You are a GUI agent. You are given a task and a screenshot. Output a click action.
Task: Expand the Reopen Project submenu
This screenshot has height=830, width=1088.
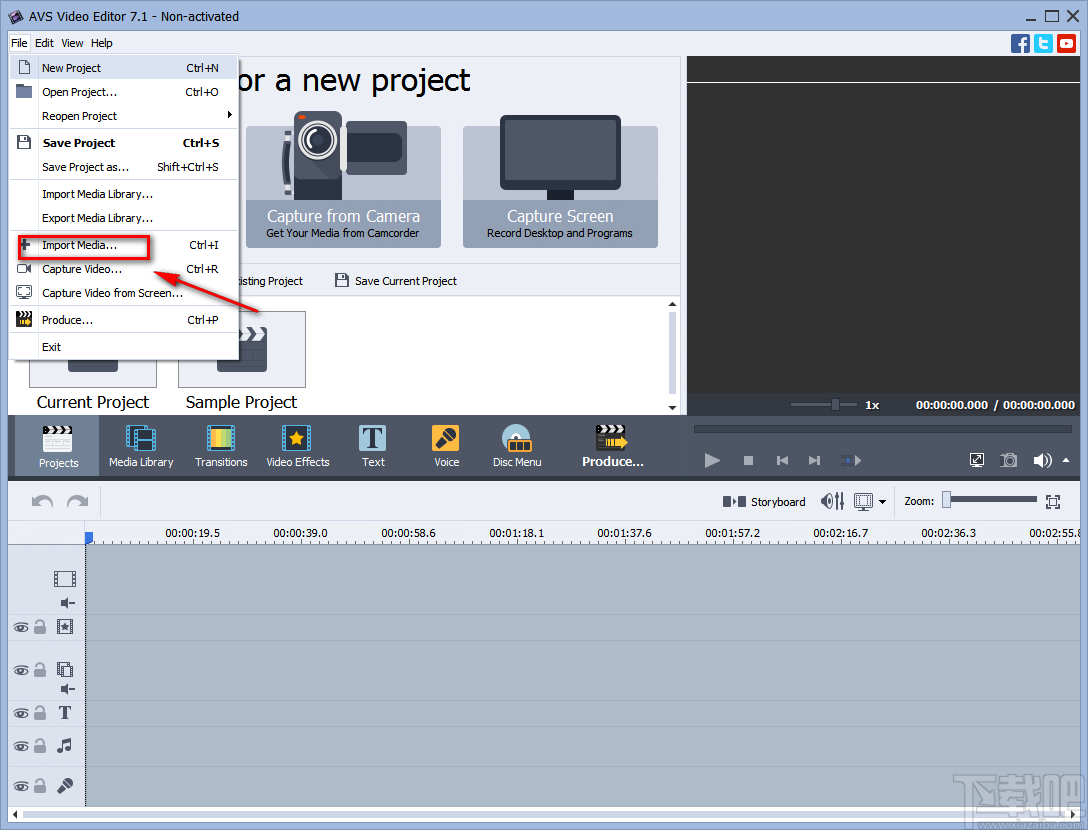pos(124,116)
